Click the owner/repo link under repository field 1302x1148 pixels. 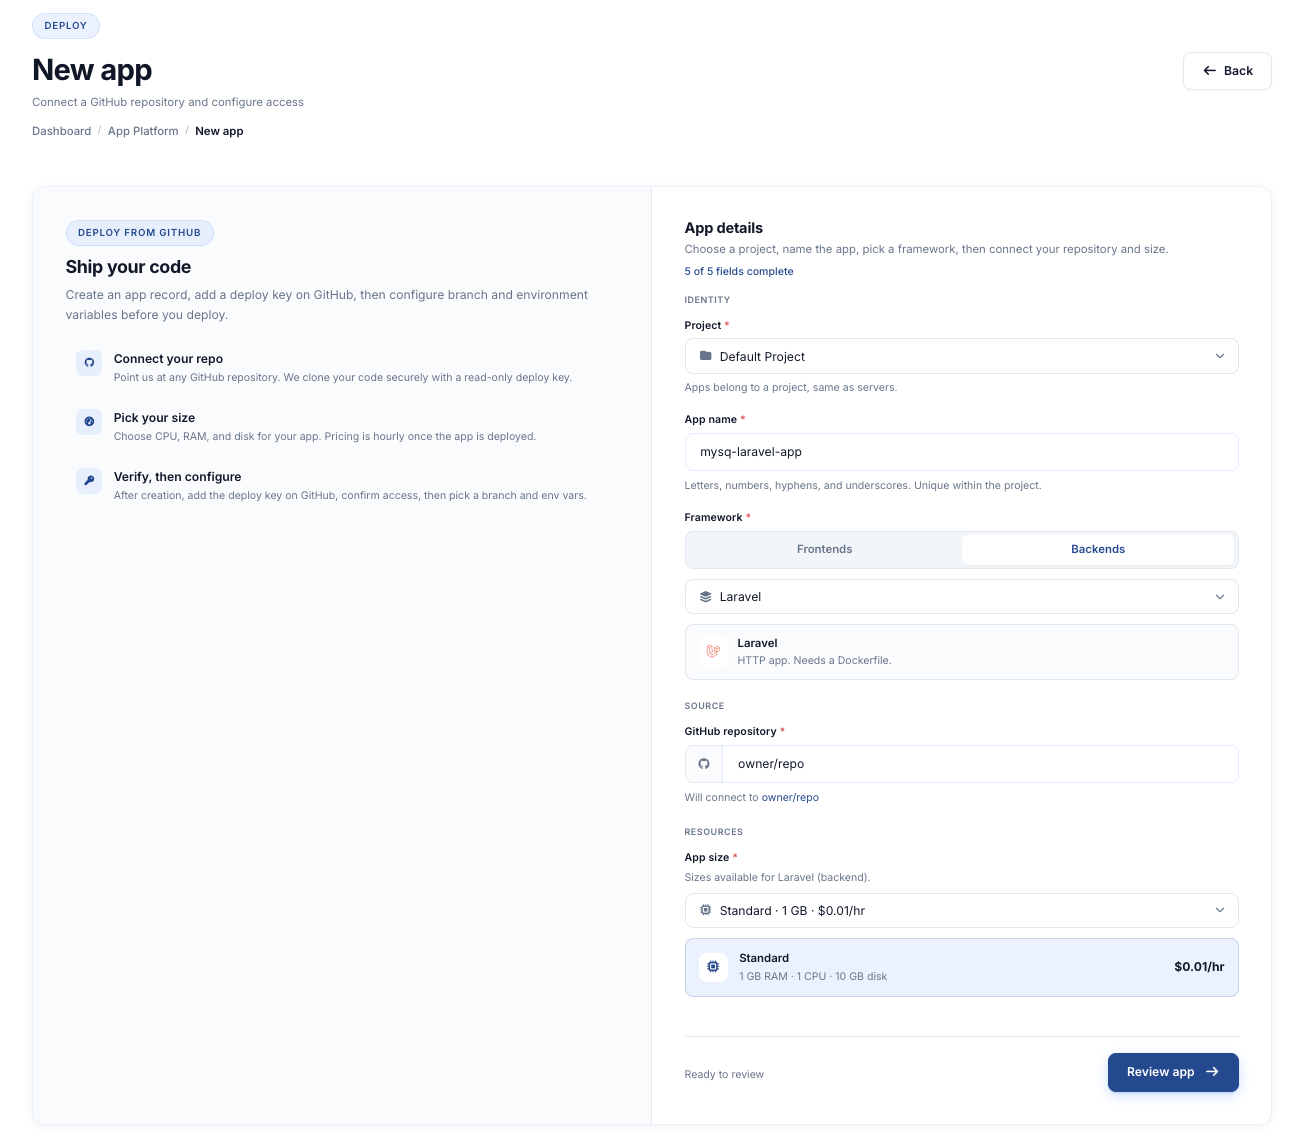point(790,798)
